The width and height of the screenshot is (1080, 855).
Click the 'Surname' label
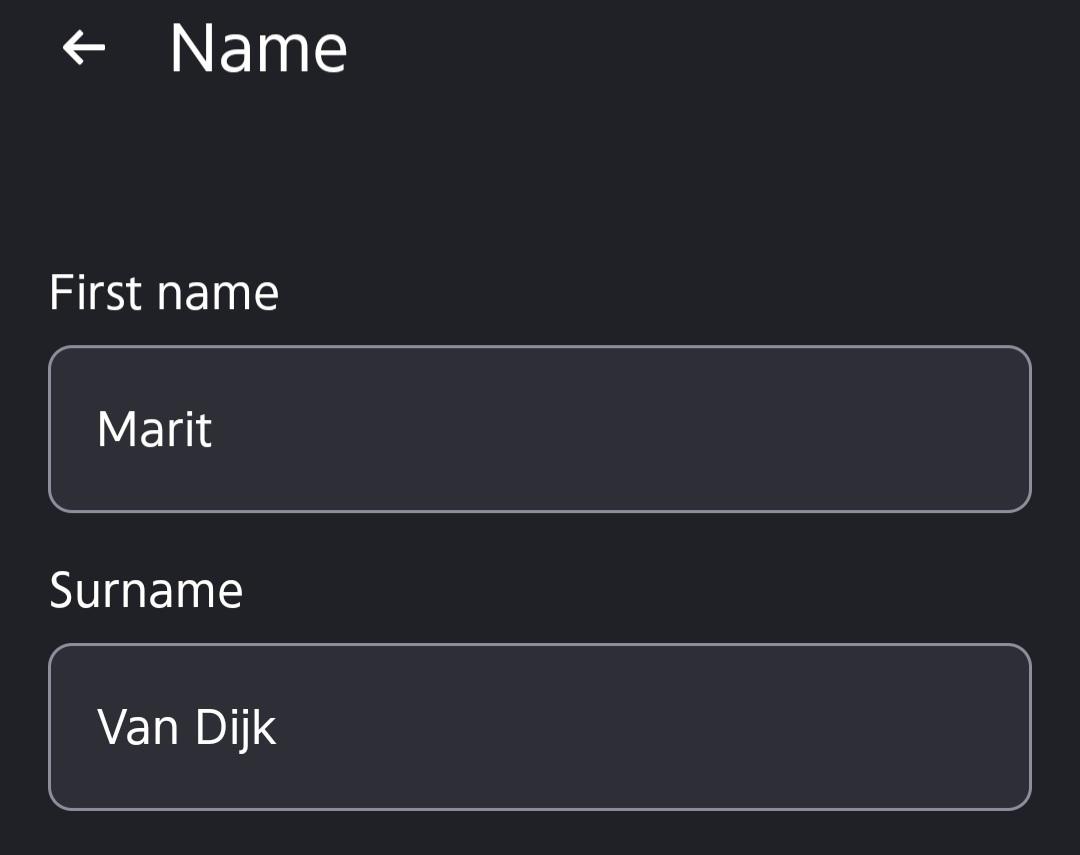coord(146,590)
